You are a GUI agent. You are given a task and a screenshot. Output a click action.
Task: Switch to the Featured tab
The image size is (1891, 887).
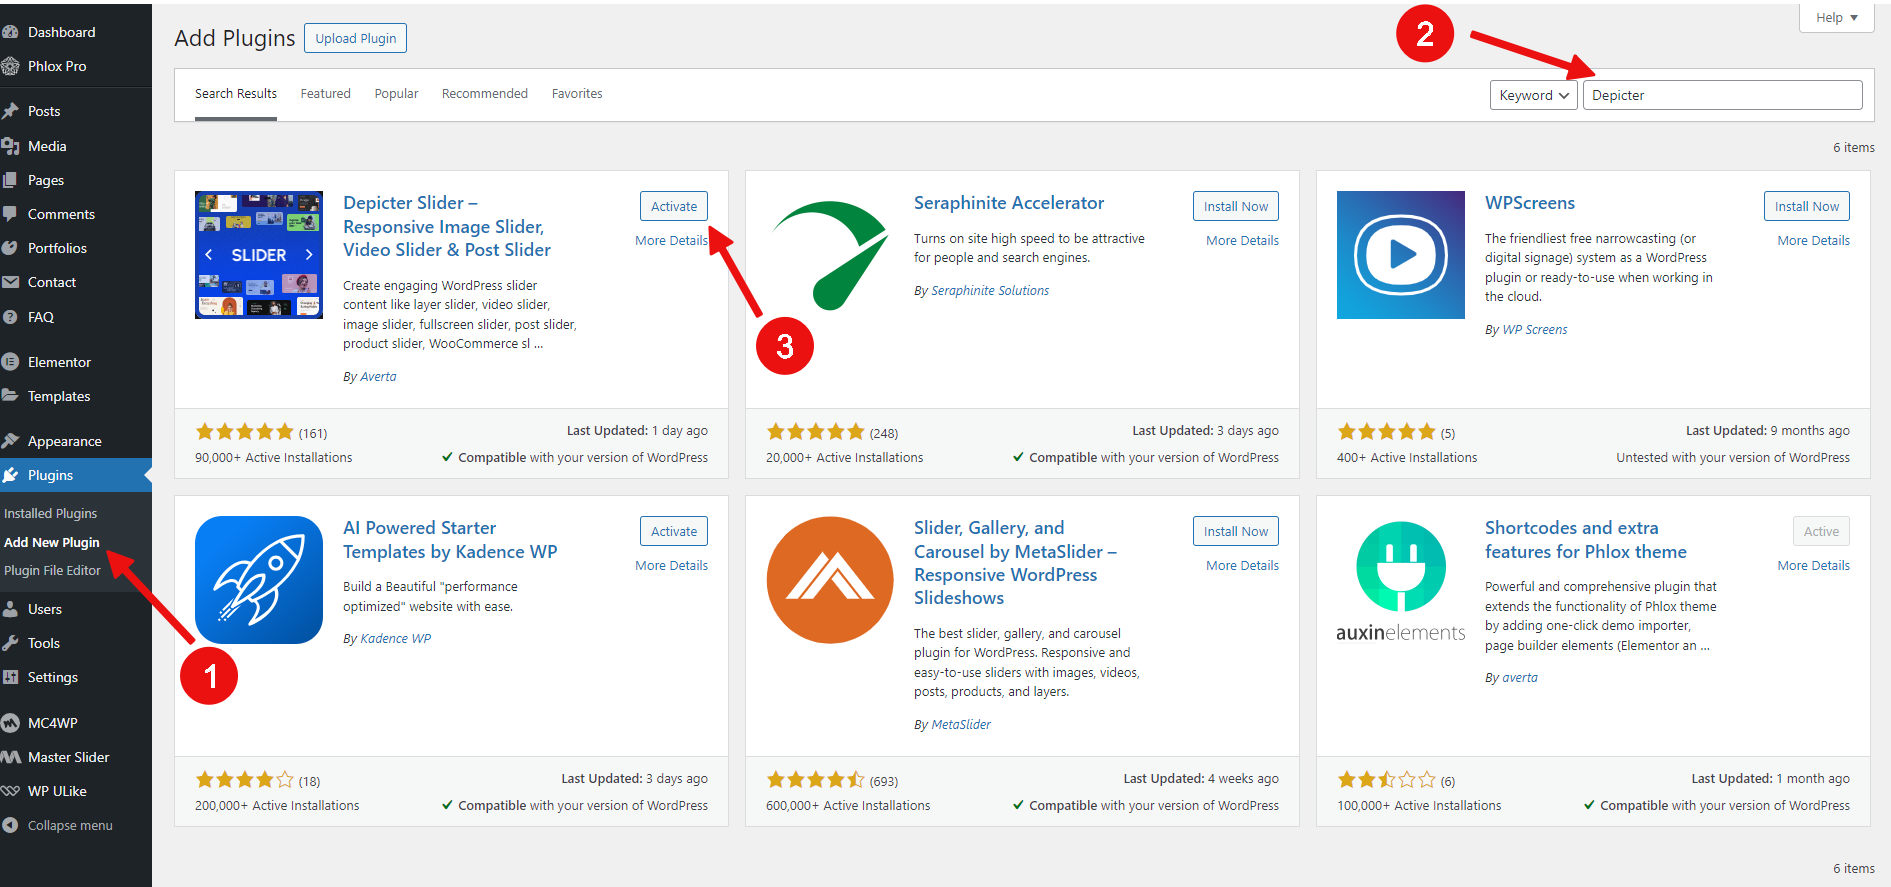(326, 94)
